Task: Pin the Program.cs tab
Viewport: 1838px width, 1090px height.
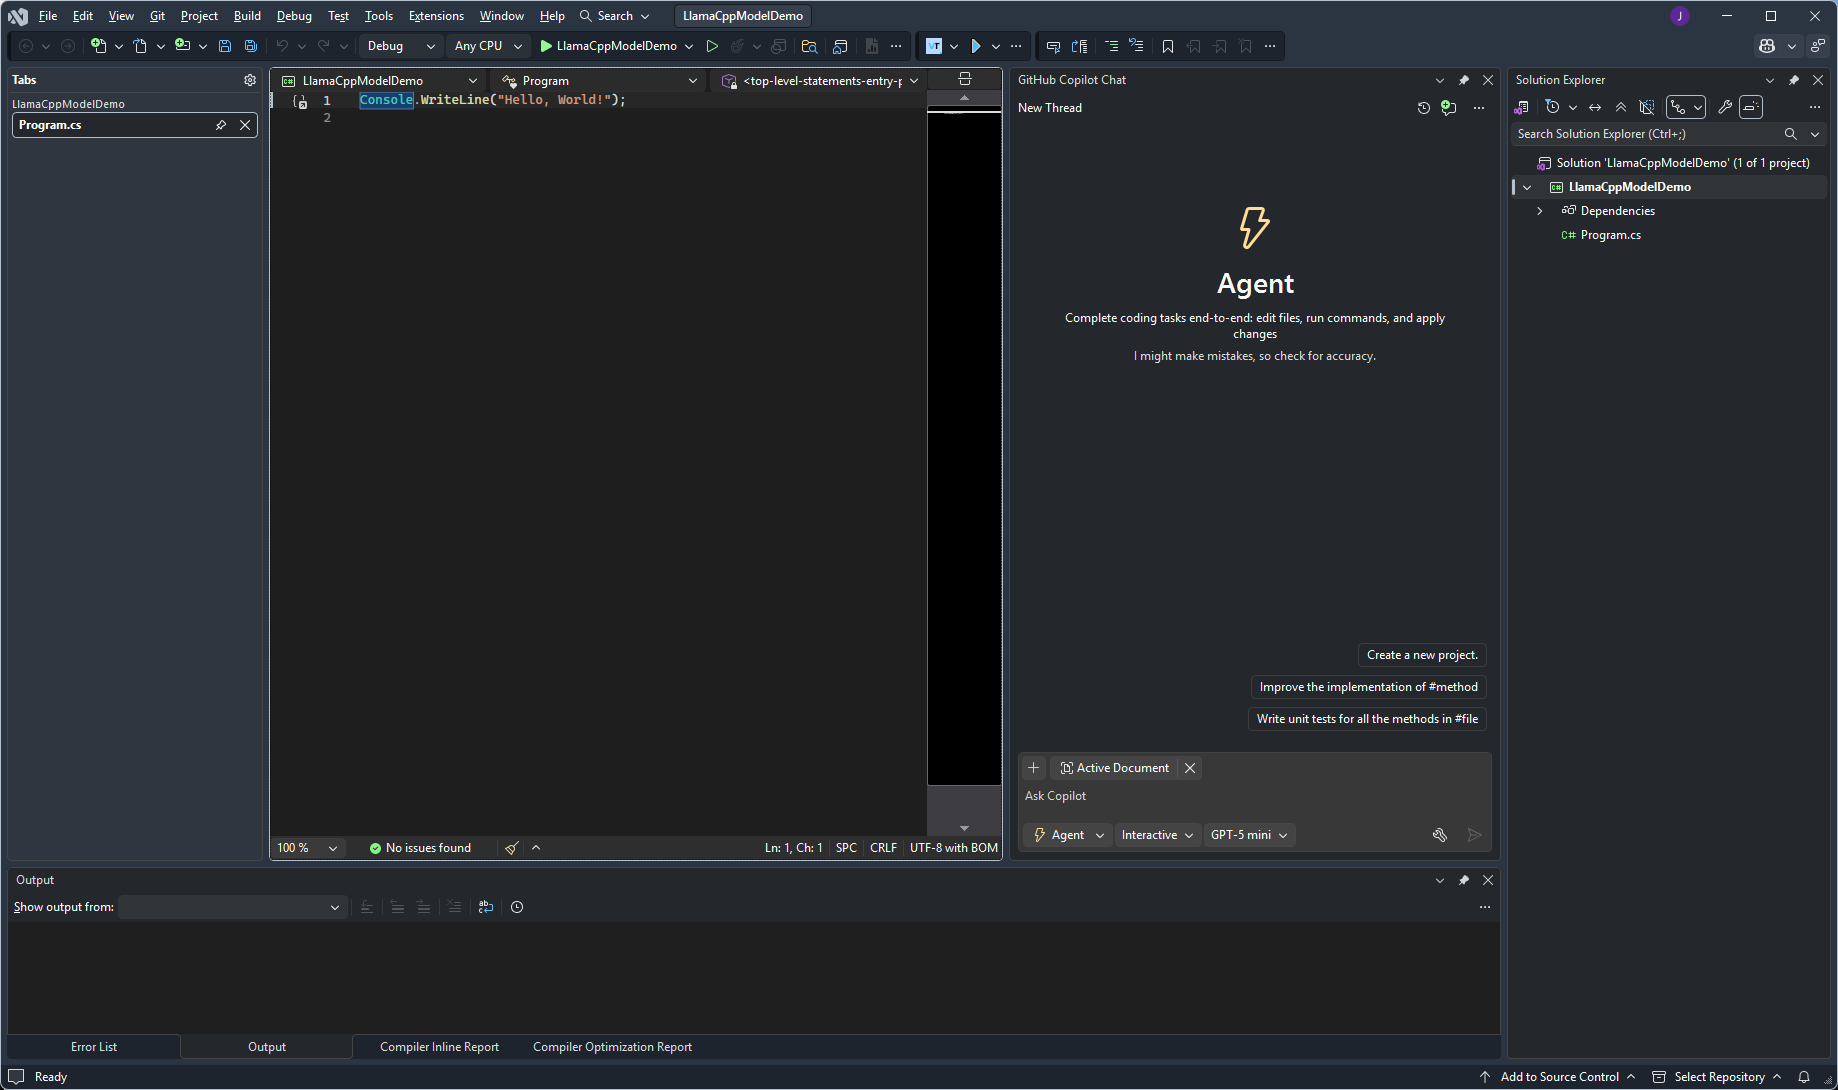Action: (x=221, y=125)
